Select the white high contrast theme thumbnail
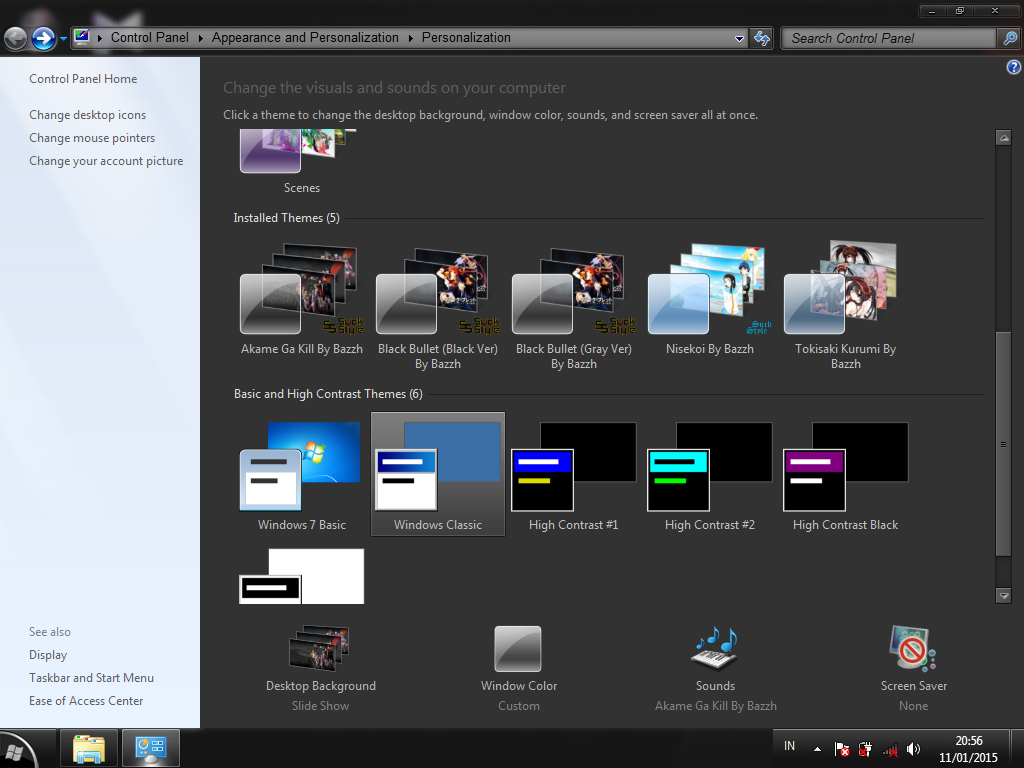1024x768 pixels. pos(302,577)
